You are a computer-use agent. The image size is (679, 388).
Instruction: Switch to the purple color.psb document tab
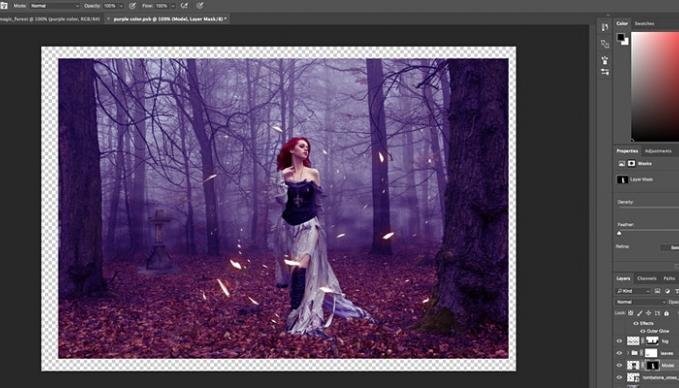pos(169,19)
